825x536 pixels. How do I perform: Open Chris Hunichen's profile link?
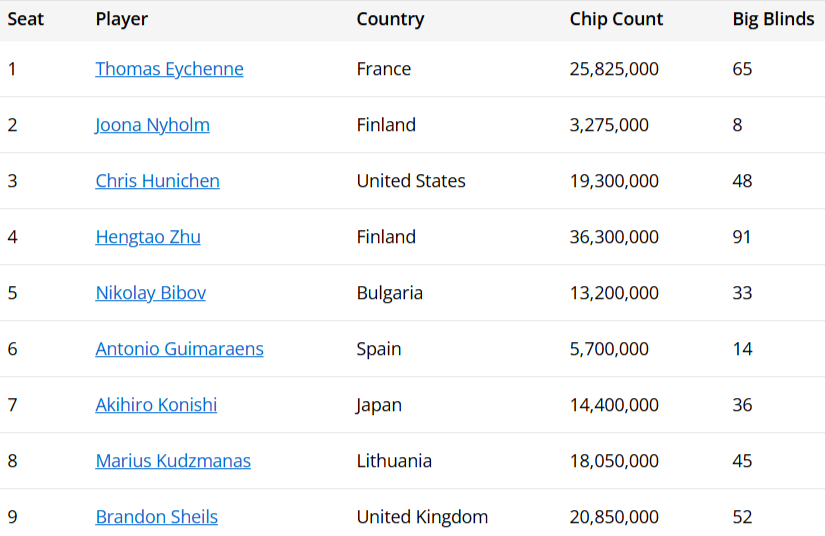pos(157,181)
